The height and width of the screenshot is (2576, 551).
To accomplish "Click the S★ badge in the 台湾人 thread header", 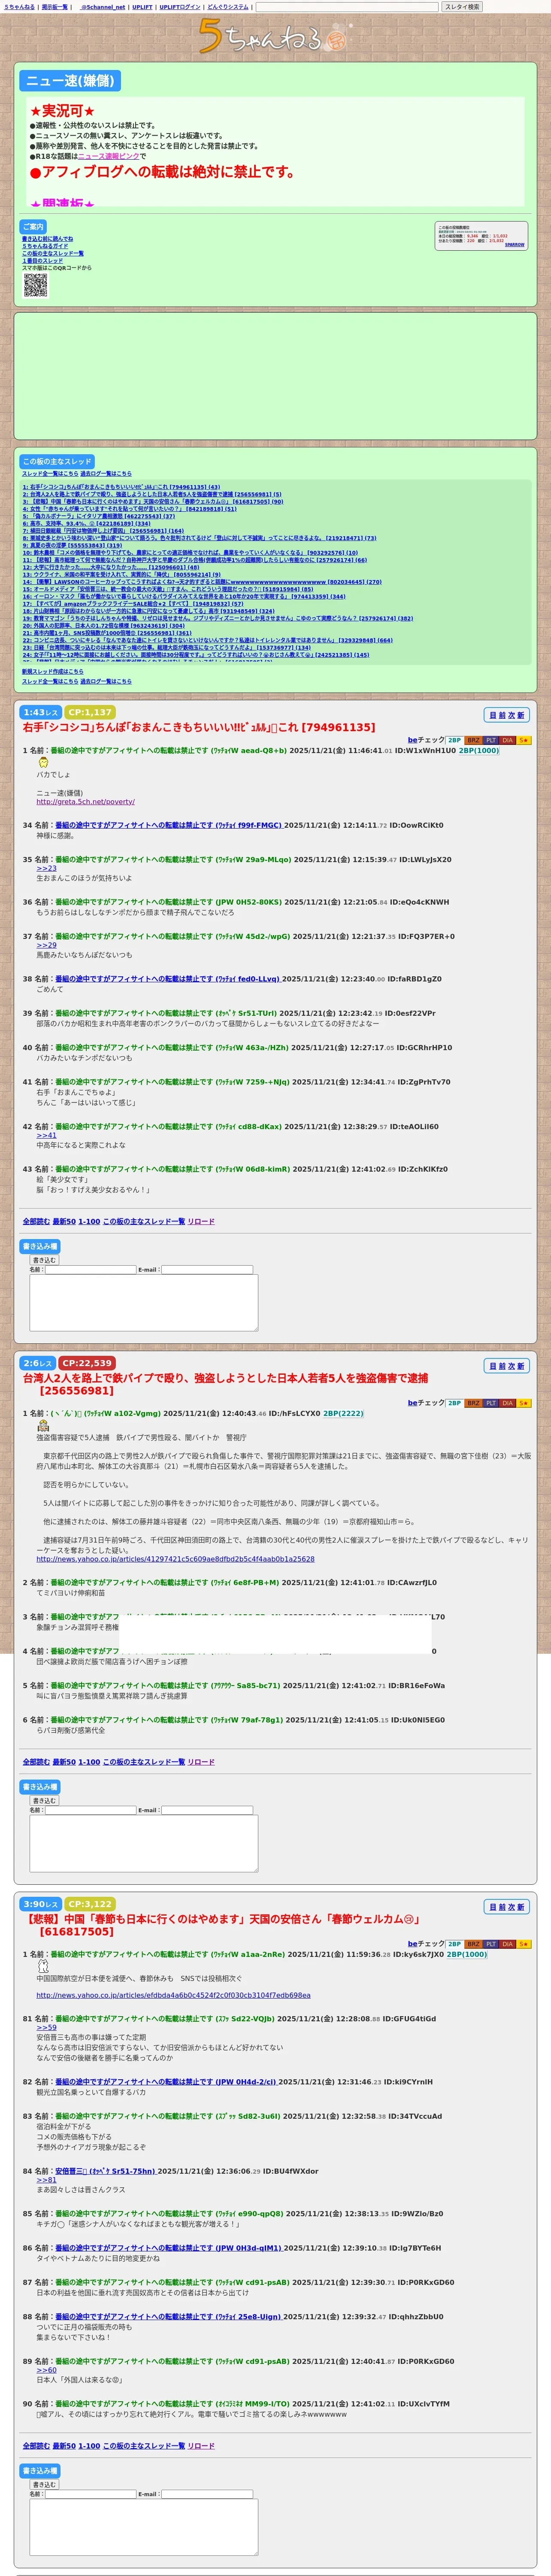I will click(524, 1403).
